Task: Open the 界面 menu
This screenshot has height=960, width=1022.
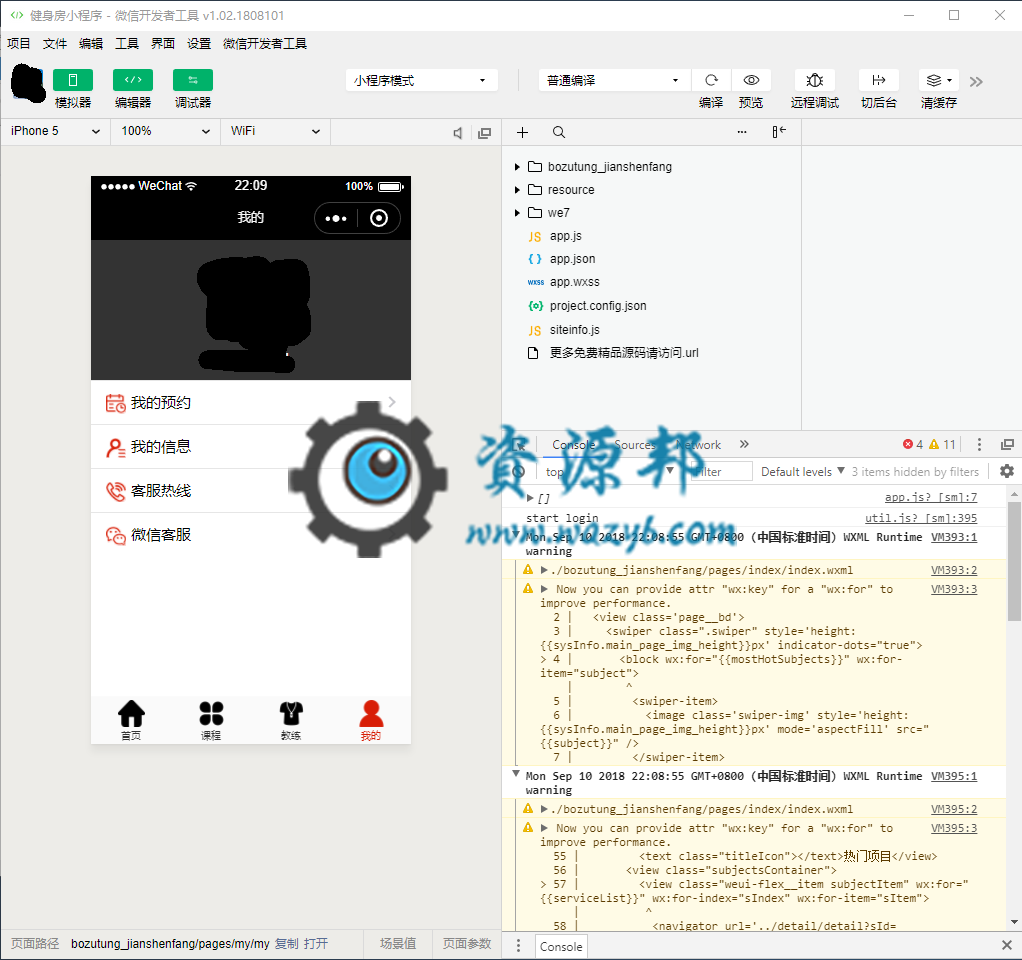Action: tap(163, 44)
